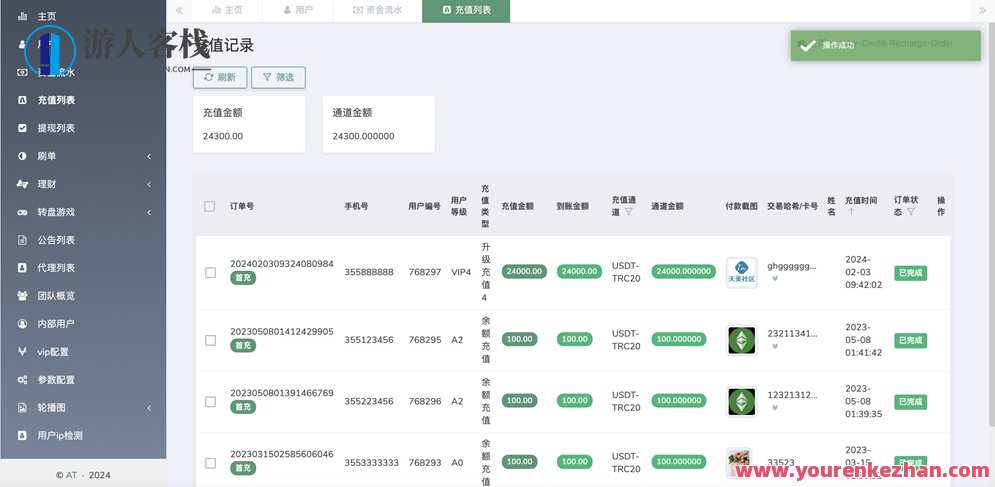Click the double-right tab scroll arrow

[982, 11]
